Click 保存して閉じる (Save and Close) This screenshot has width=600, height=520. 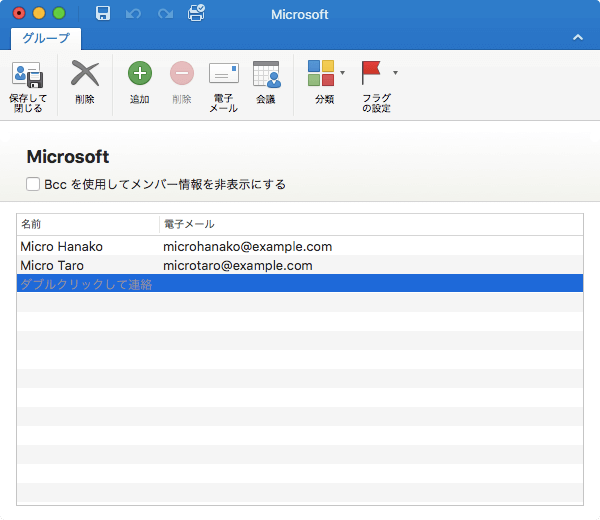pos(28,86)
